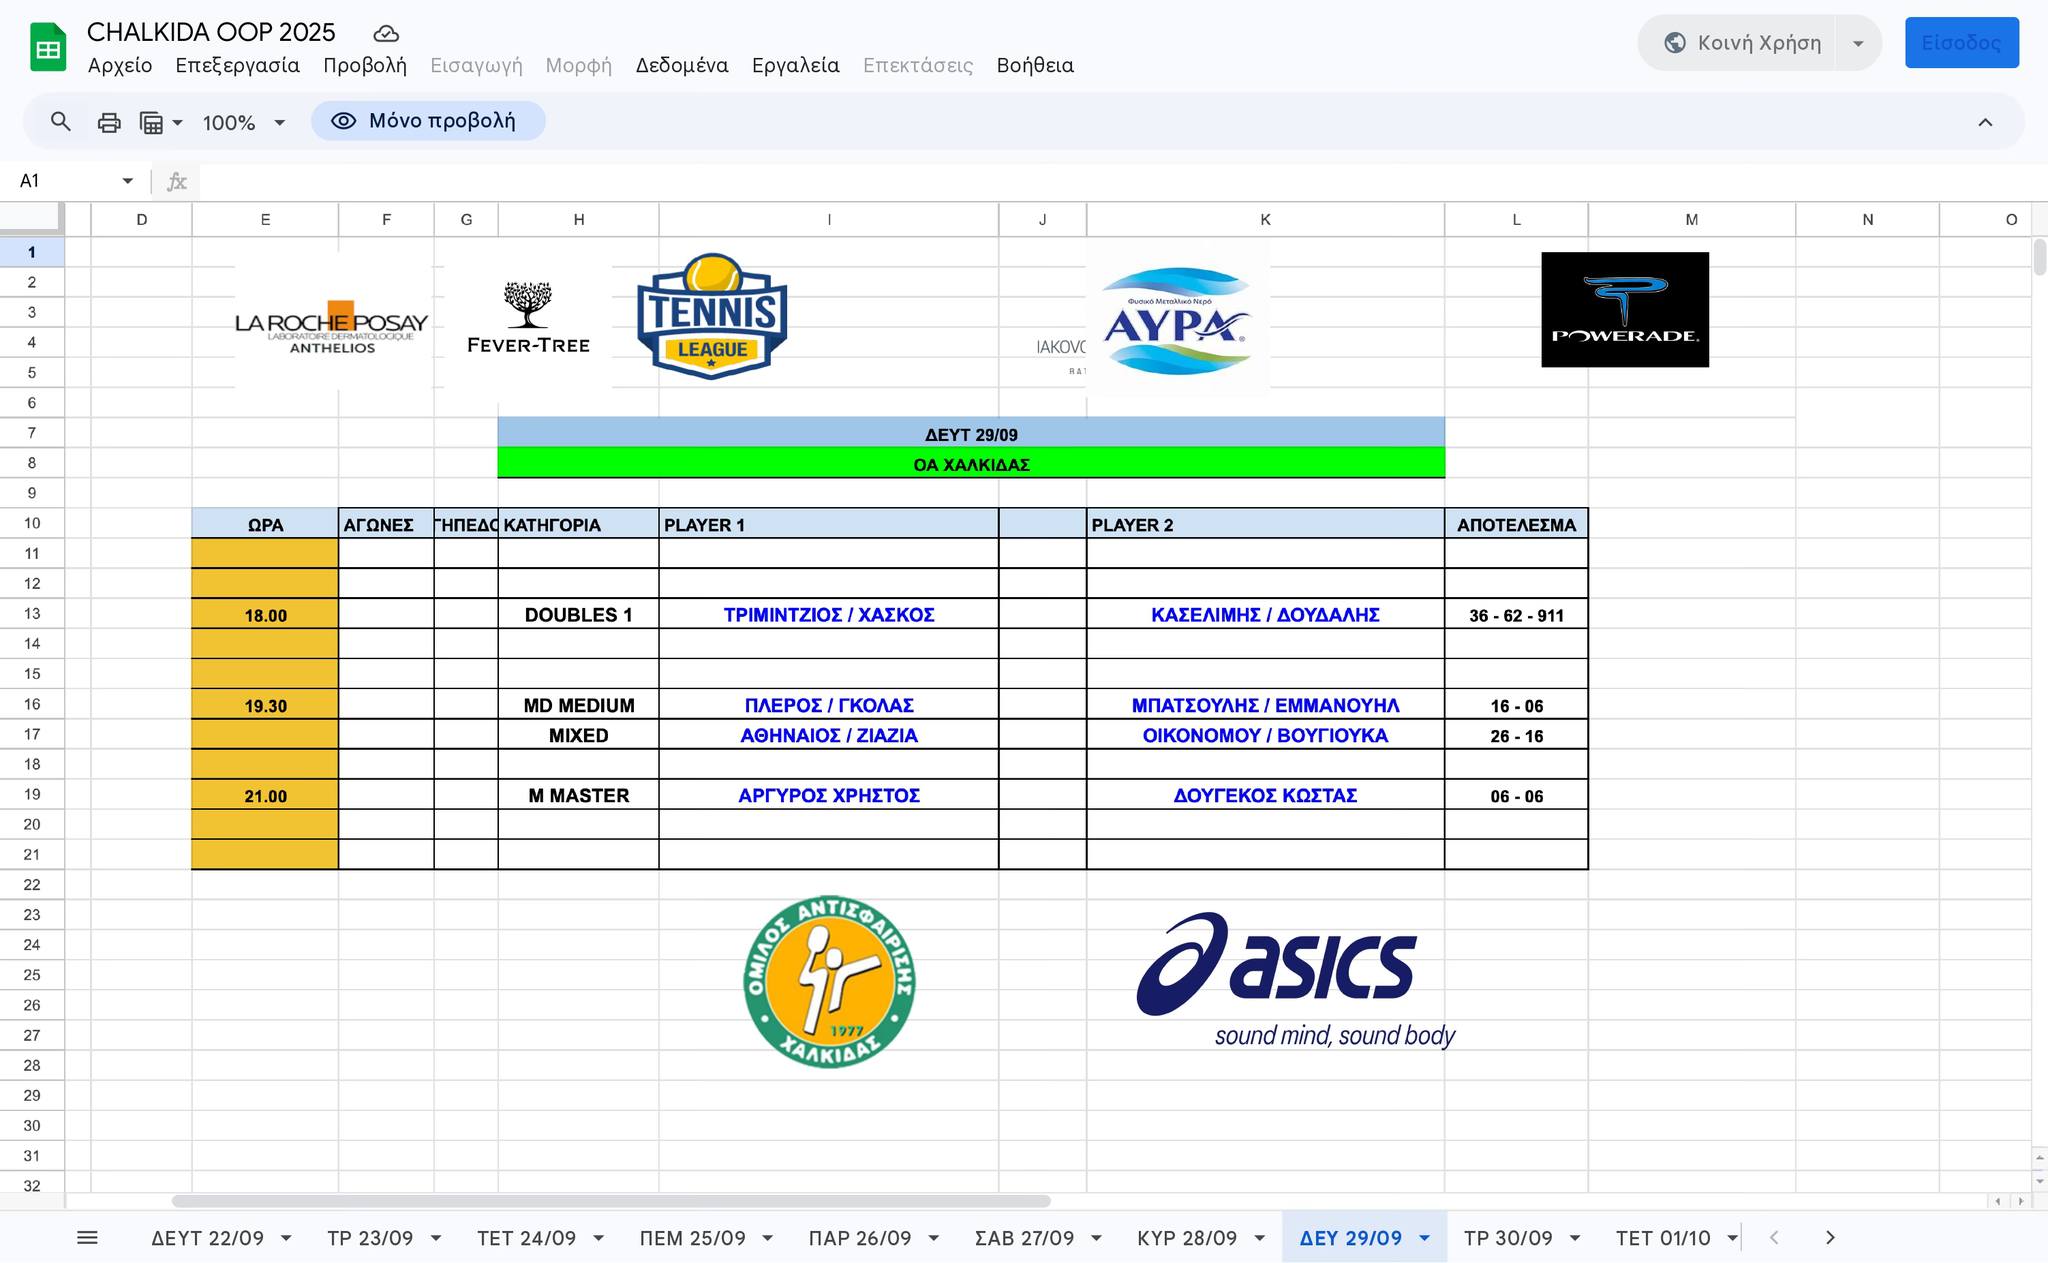Open the Δεδομένα menu

click(681, 65)
